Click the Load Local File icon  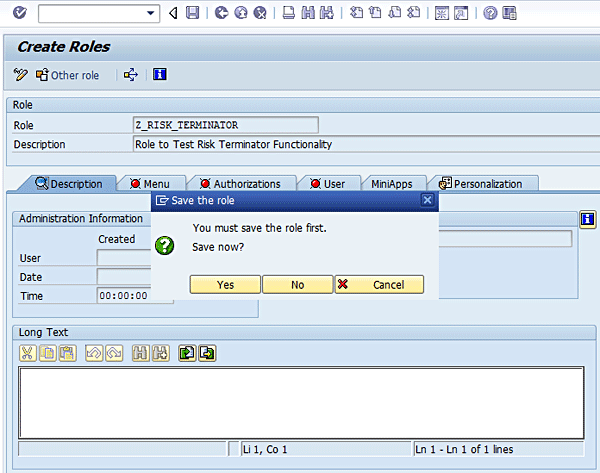[187, 353]
